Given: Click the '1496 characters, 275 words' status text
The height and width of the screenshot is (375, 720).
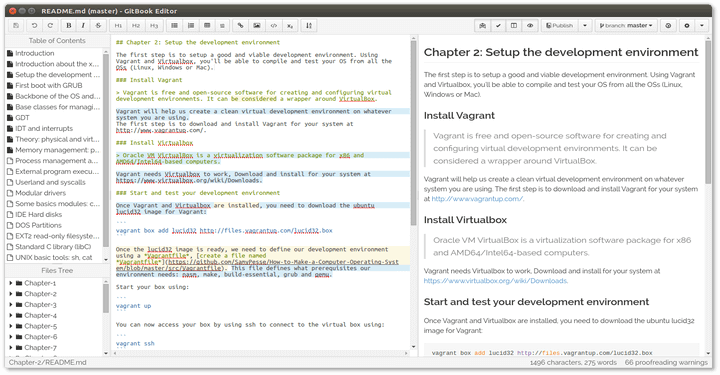Looking at the screenshot, I should (574, 363).
